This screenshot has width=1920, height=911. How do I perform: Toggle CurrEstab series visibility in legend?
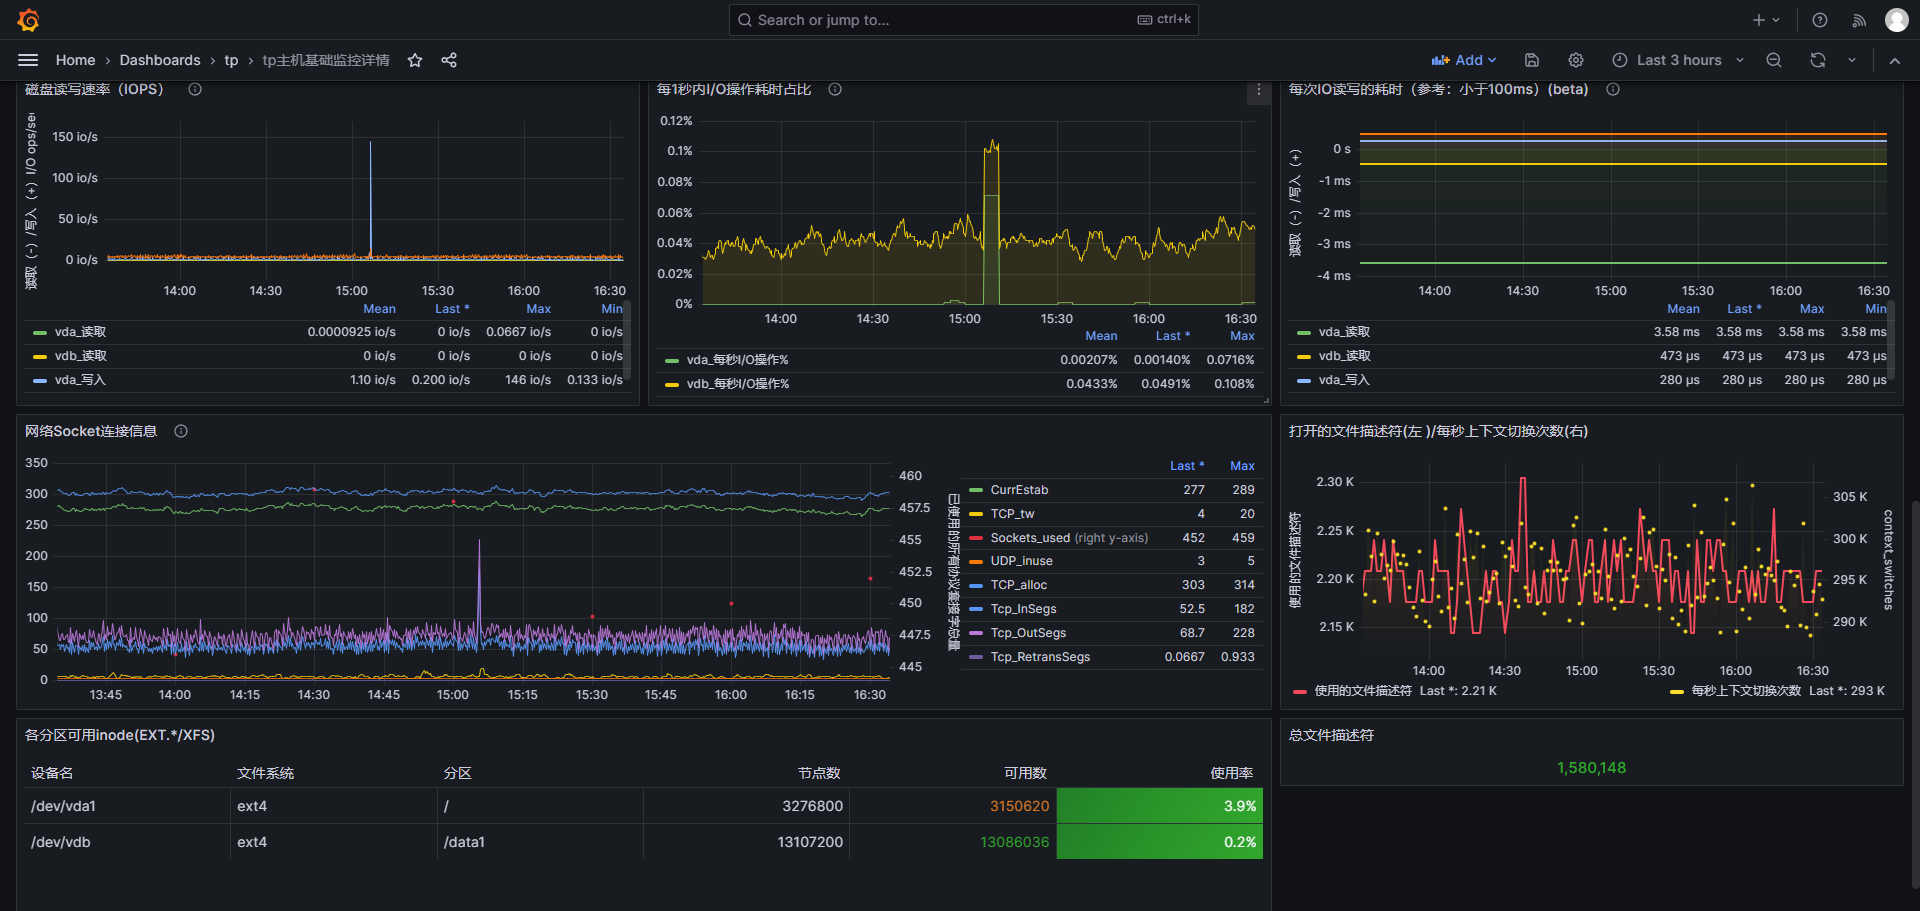(x=1019, y=490)
